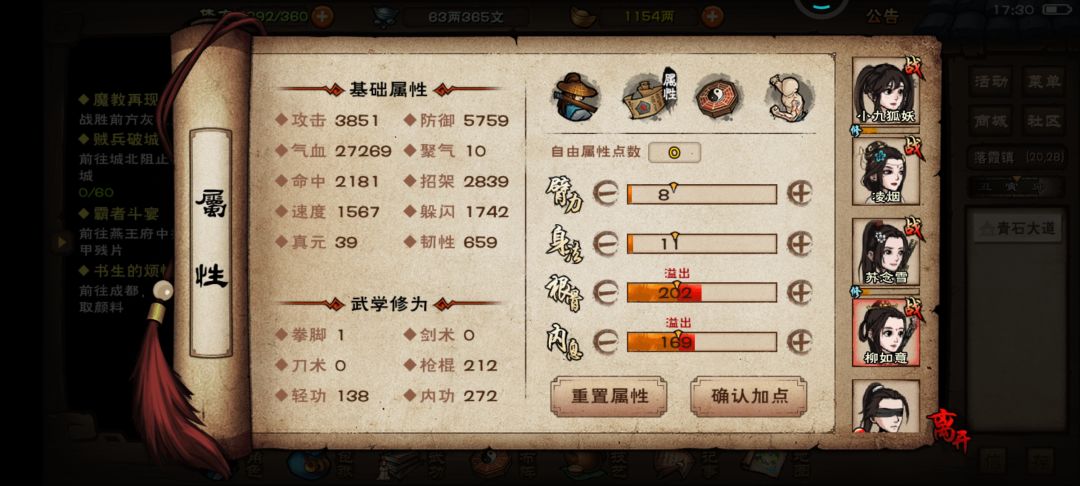Viewport: 1080px width, 486px height.
Task: Select 小九狐妖 character portrait
Action: click(x=886, y=92)
